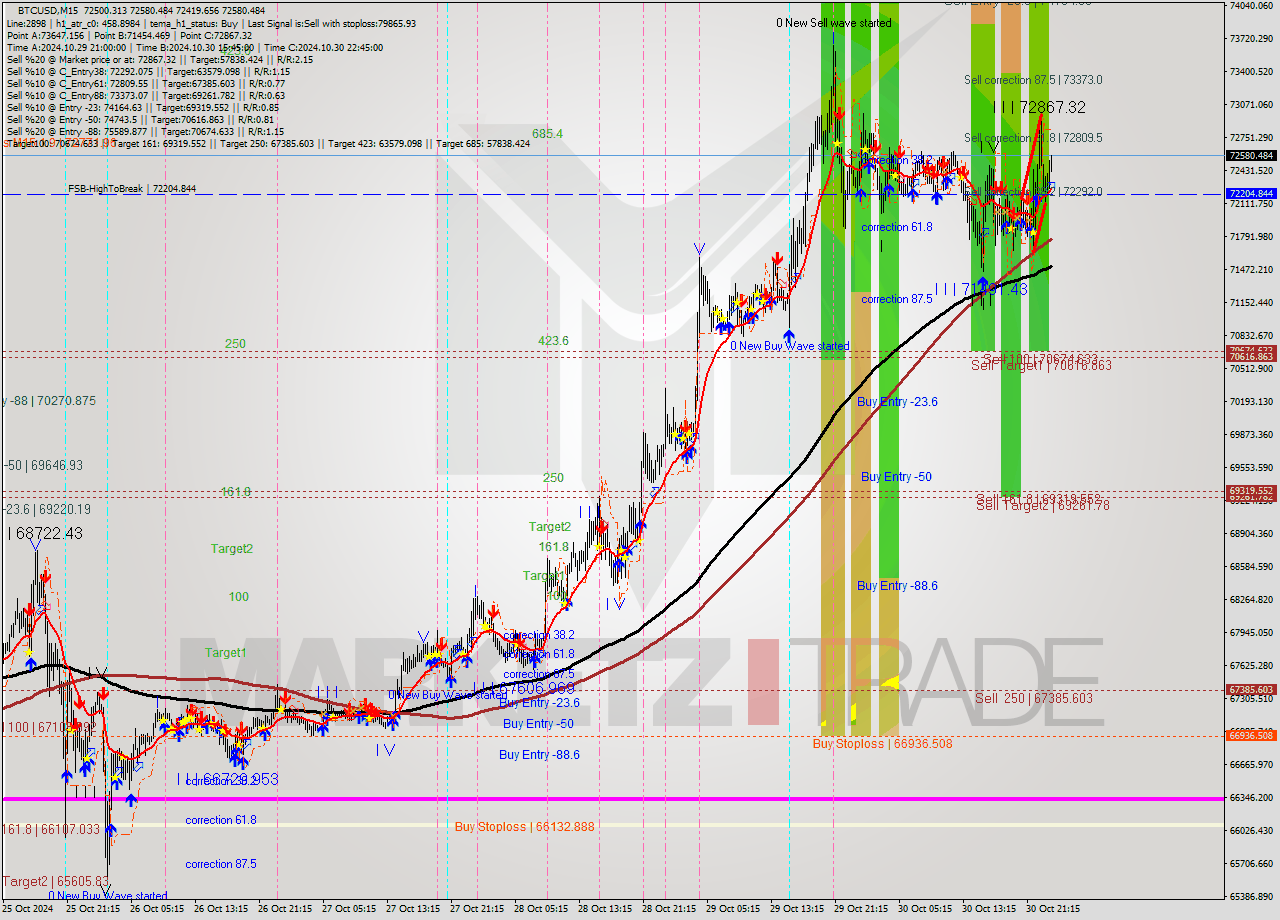Image resolution: width=1280 pixels, height=920 pixels.
Task: Click the 'Buy Stoploss | 66936.508' label
Action: (882, 744)
